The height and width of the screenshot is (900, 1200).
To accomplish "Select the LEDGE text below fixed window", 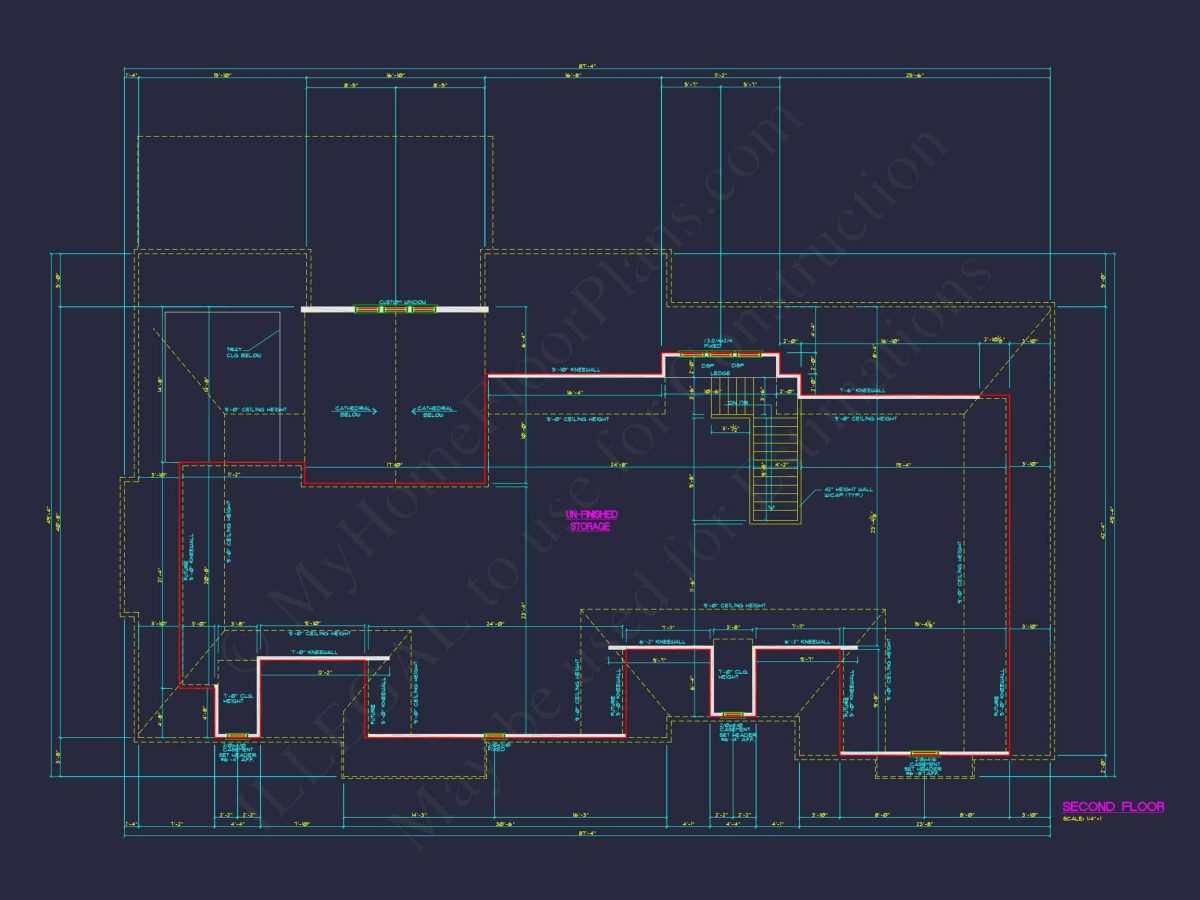I will pyautogui.click(x=720, y=373).
